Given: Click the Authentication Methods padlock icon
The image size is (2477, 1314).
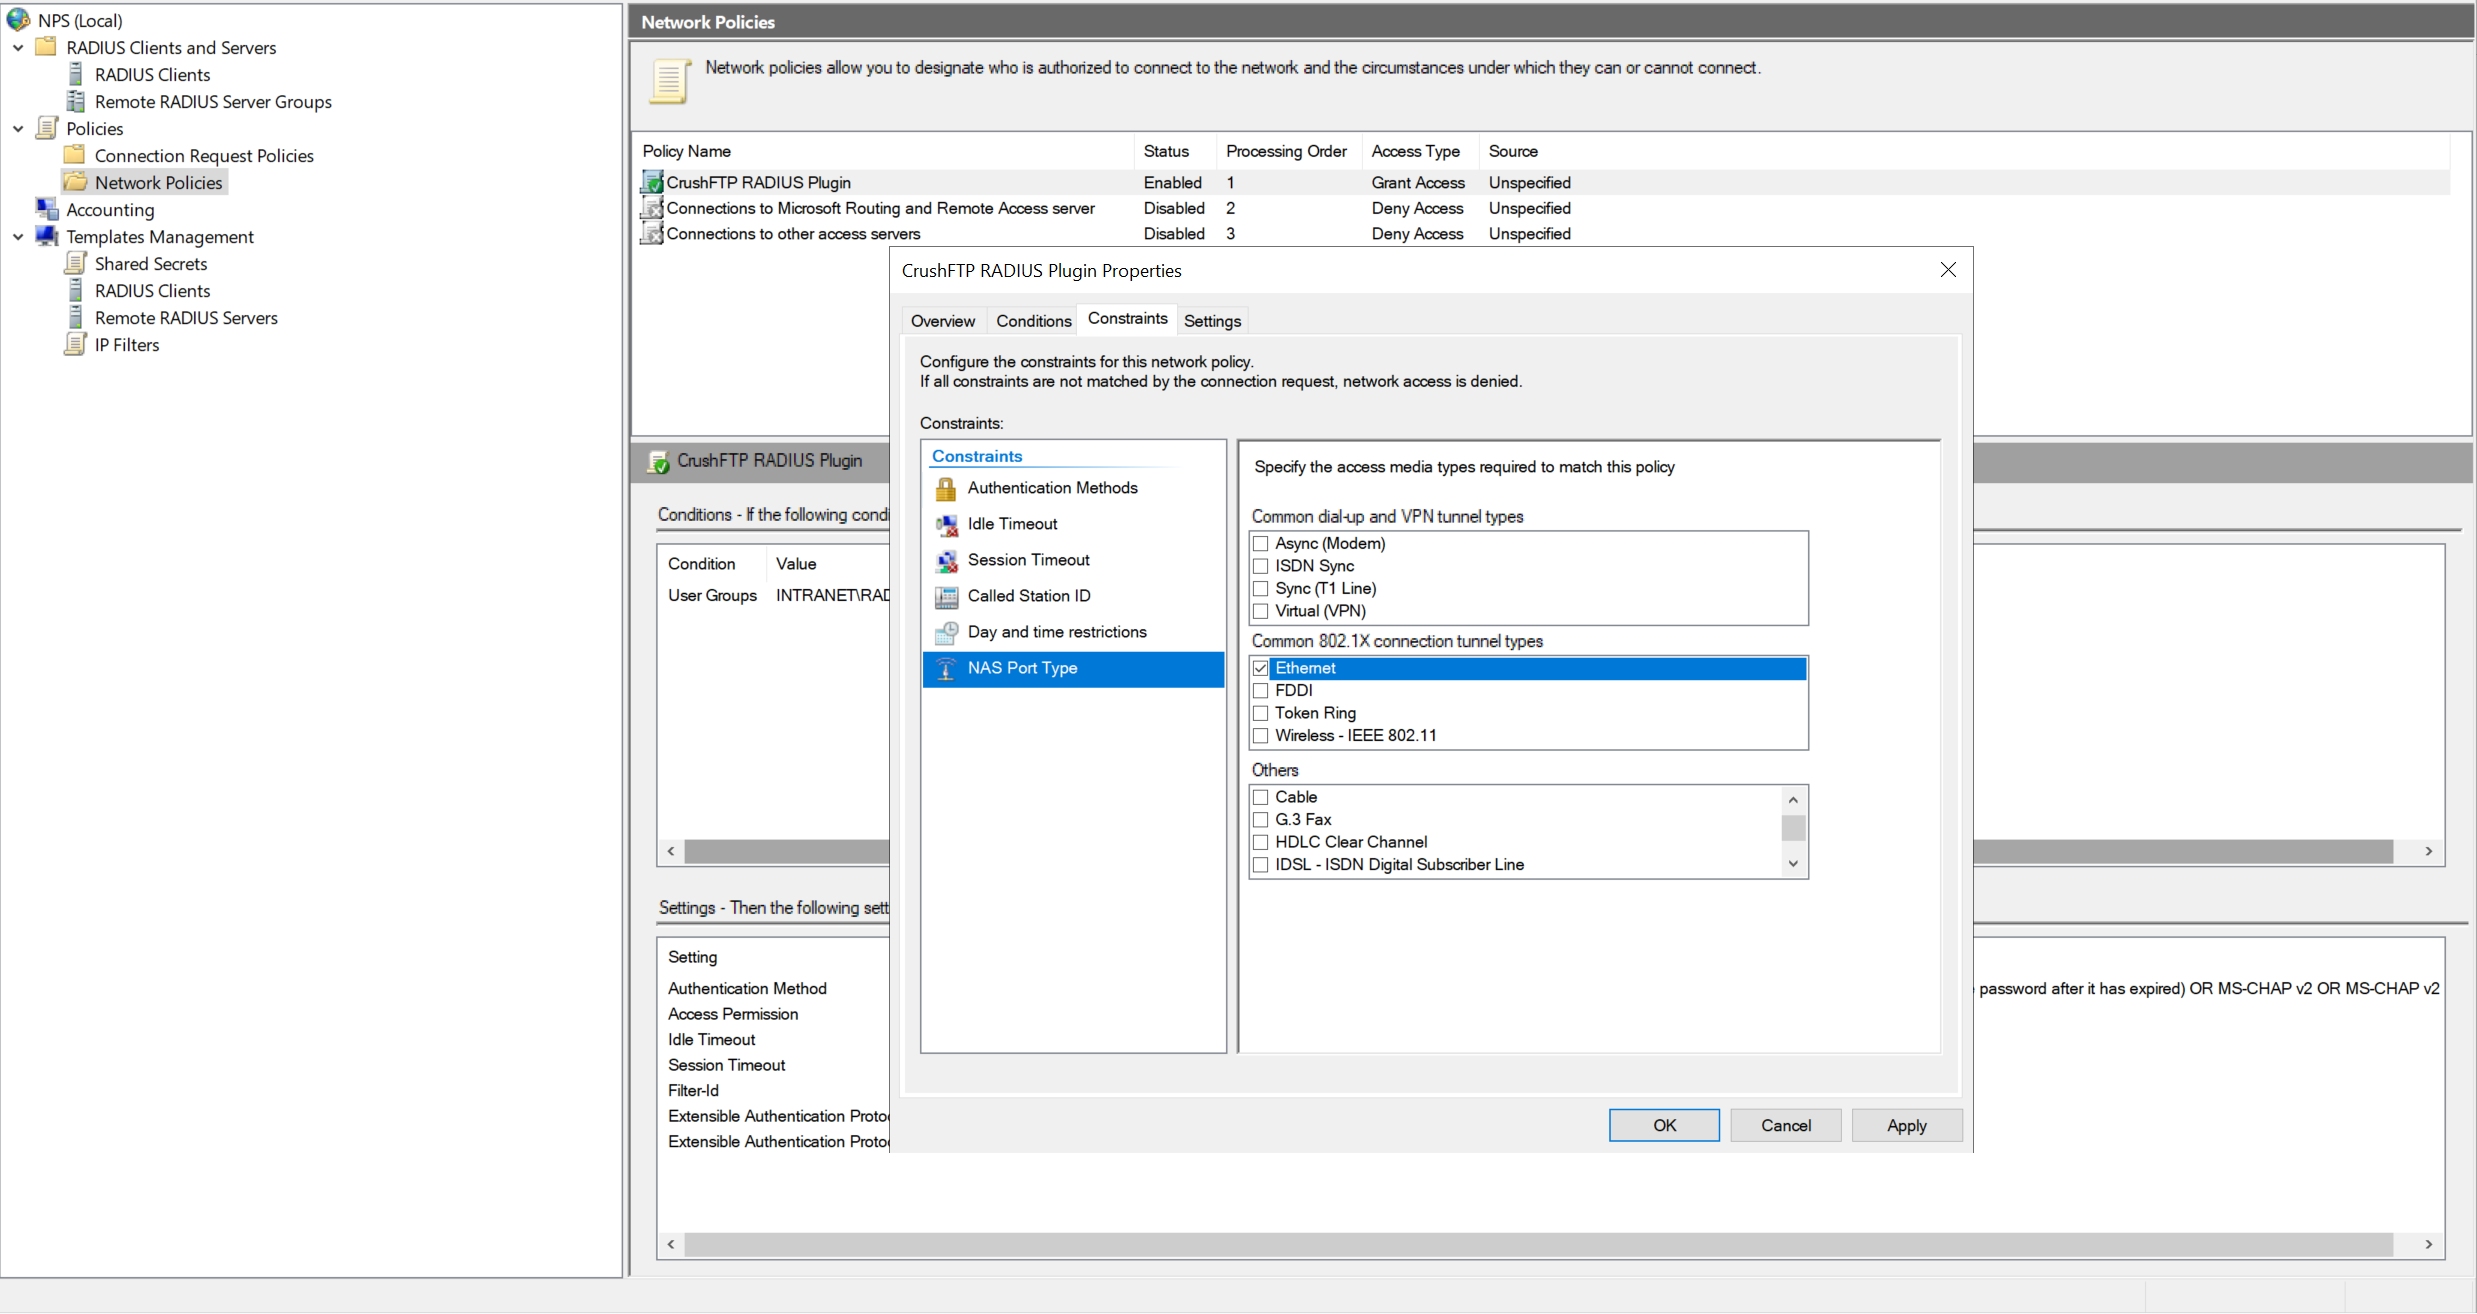Looking at the screenshot, I should click(x=946, y=488).
